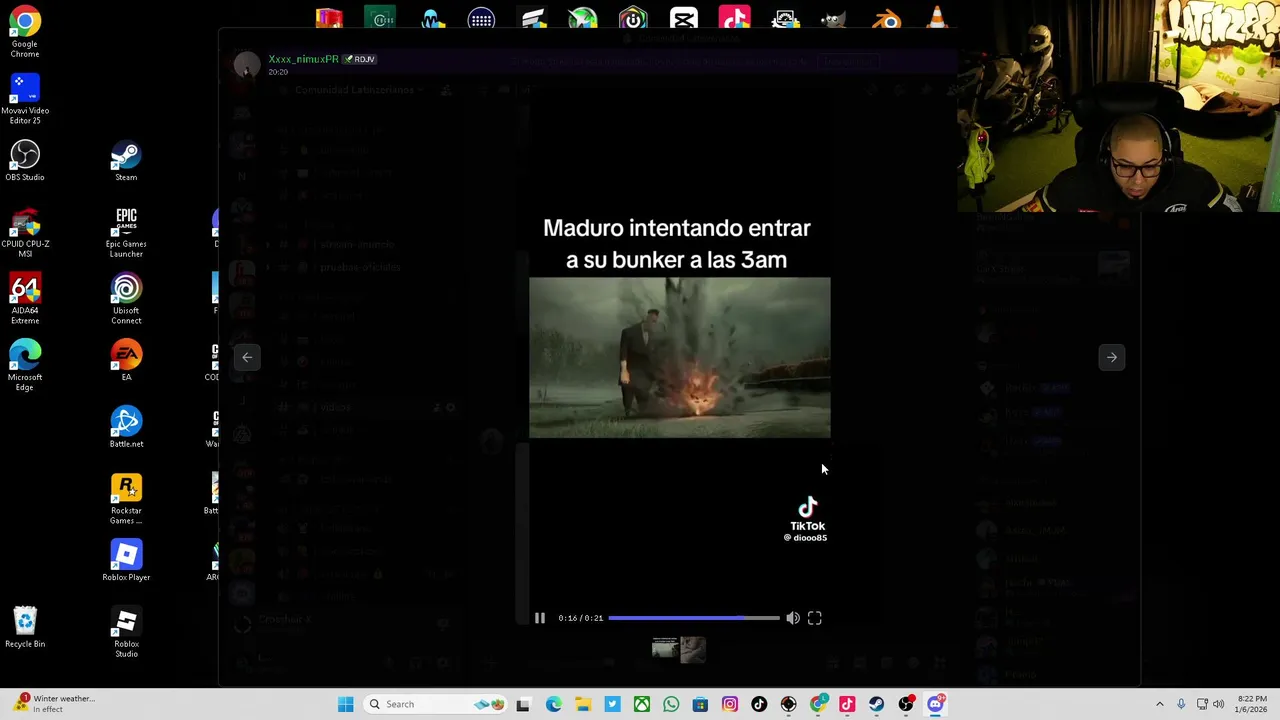This screenshot has height=720, width=1280.
Task: Open GIMP icon in top desktop row
Action: coord(835,18)
